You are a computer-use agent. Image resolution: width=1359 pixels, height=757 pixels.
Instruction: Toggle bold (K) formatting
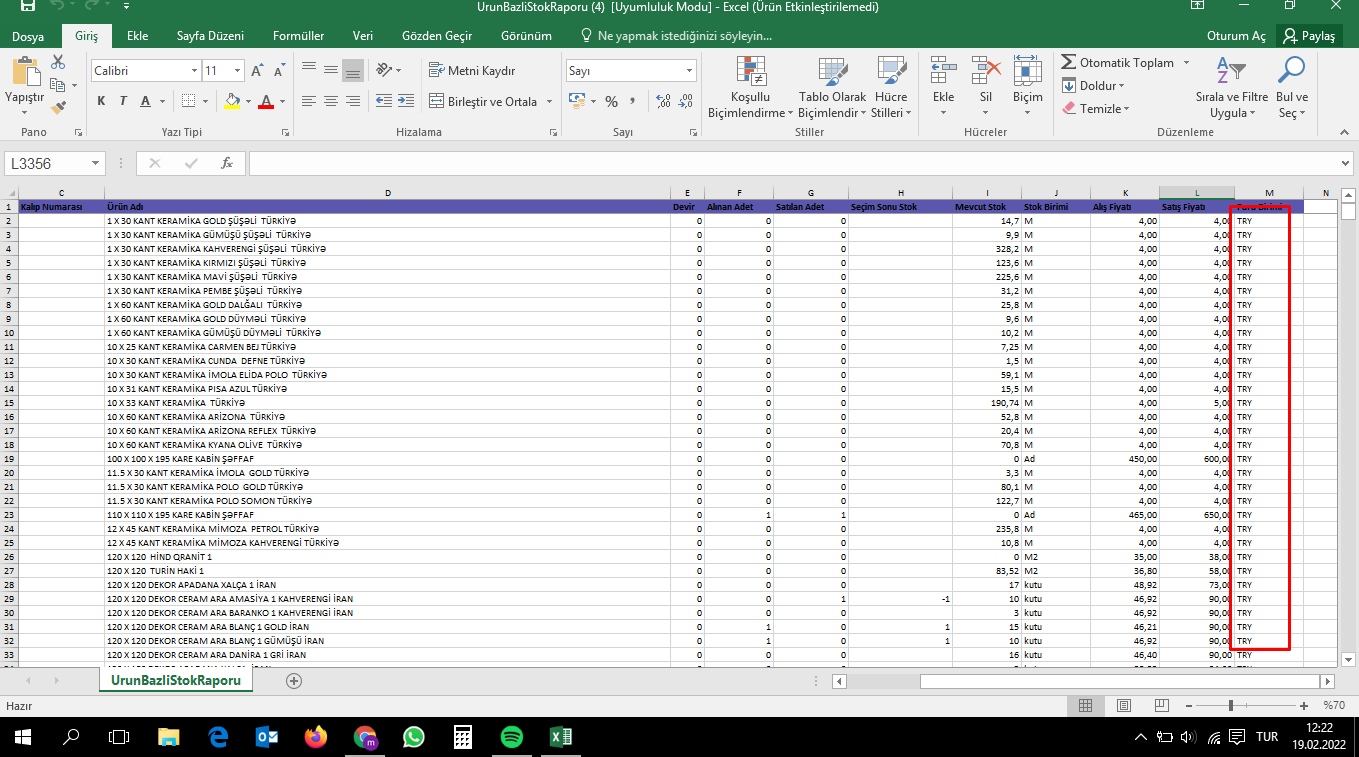click(101, 101)
